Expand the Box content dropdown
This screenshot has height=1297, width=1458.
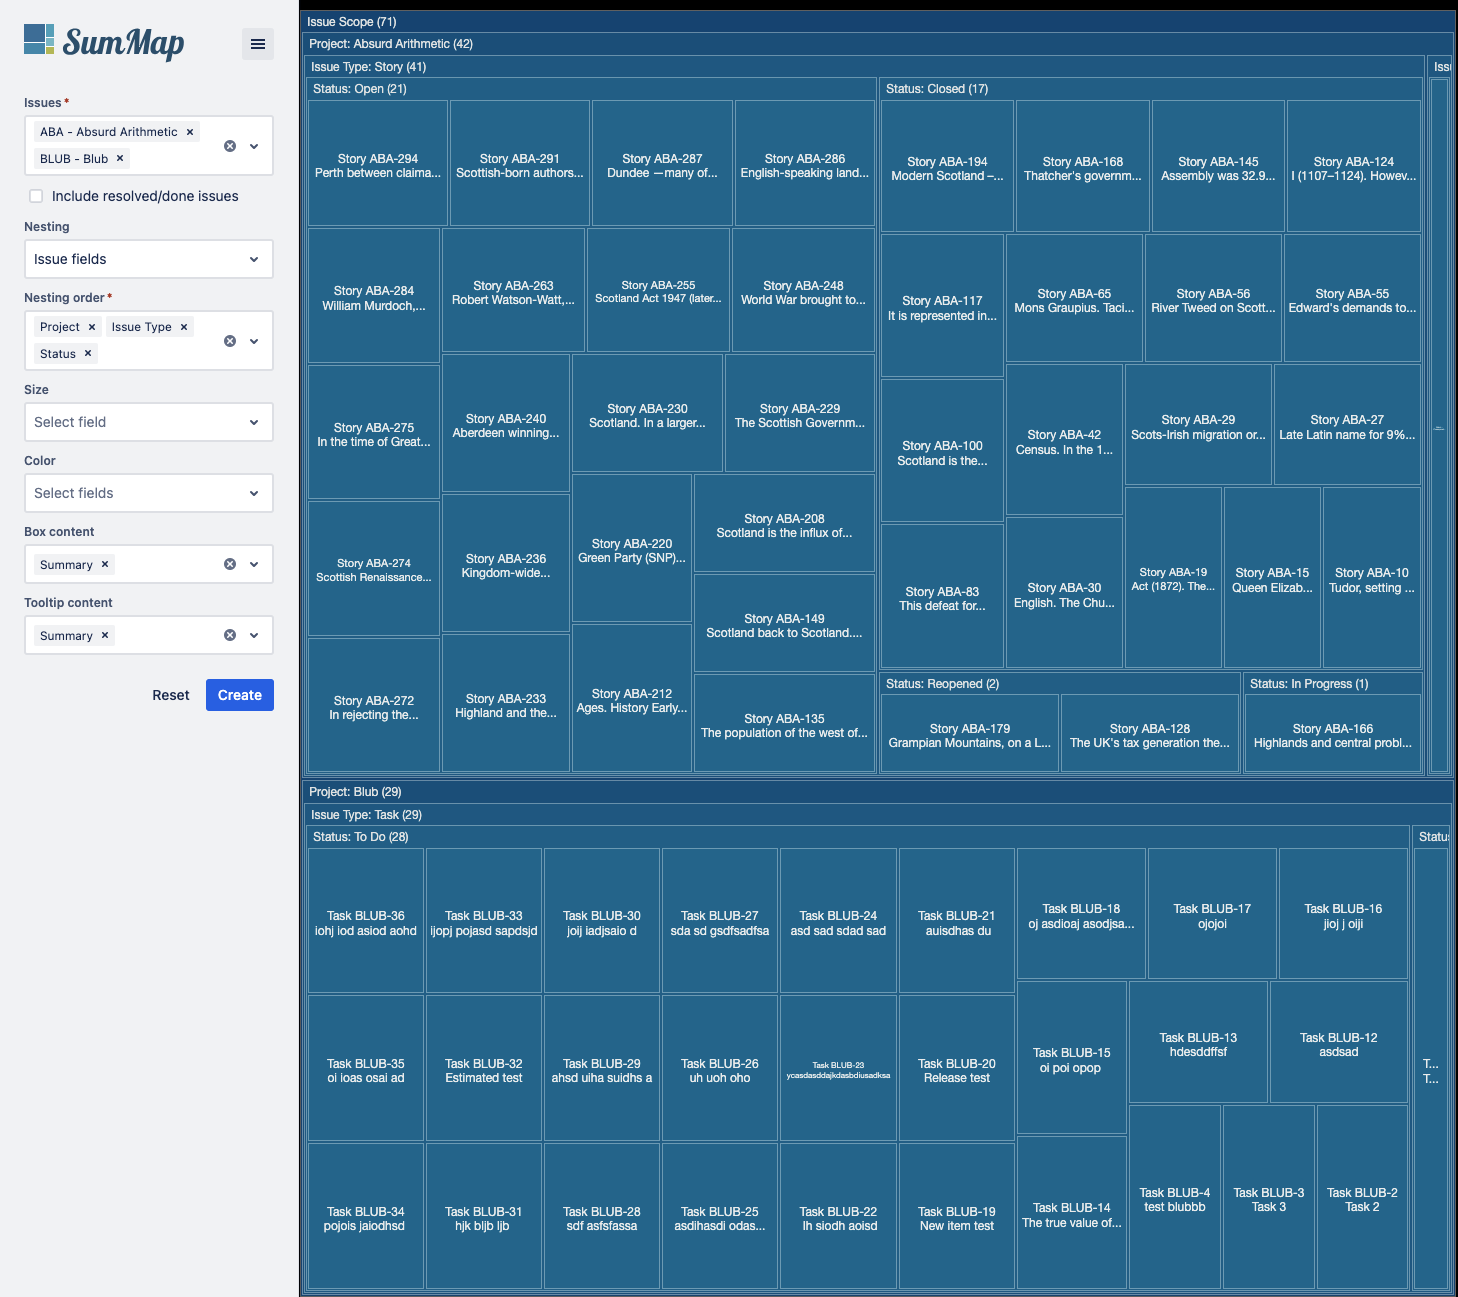[x=254, y=564]
